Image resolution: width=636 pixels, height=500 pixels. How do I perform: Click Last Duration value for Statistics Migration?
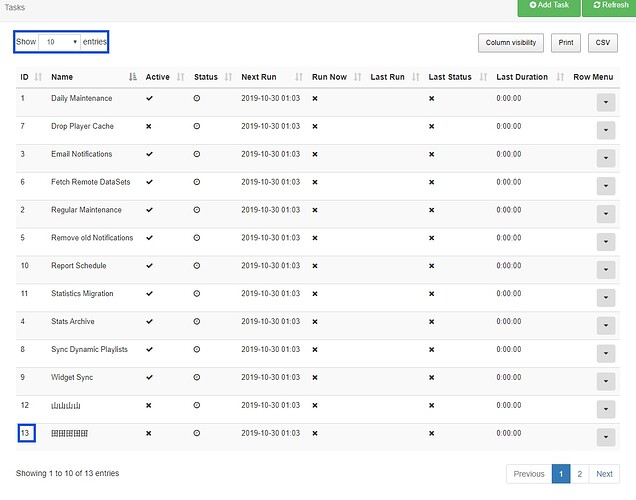coord(509,294)
